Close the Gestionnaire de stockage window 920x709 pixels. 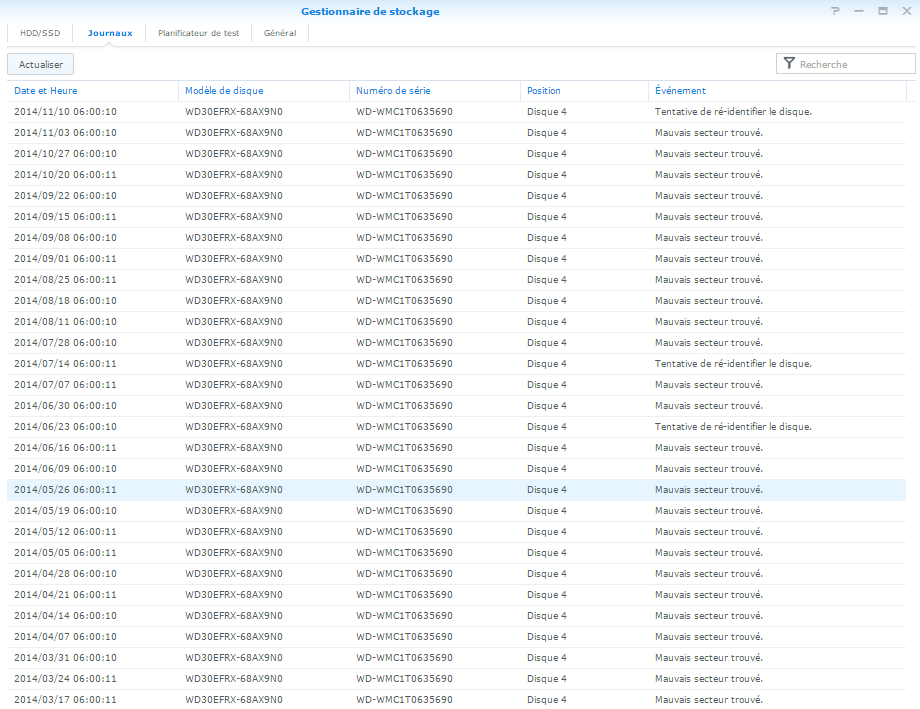point(906,11)
